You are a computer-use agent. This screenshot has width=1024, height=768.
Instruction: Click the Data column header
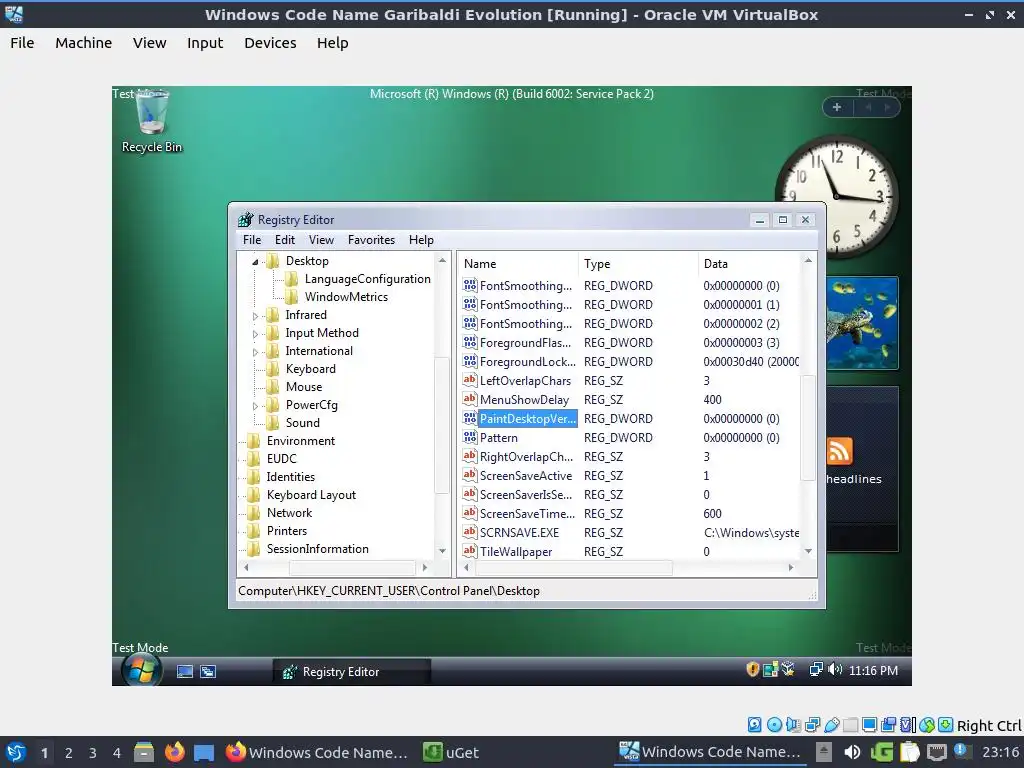pos(749,264)
